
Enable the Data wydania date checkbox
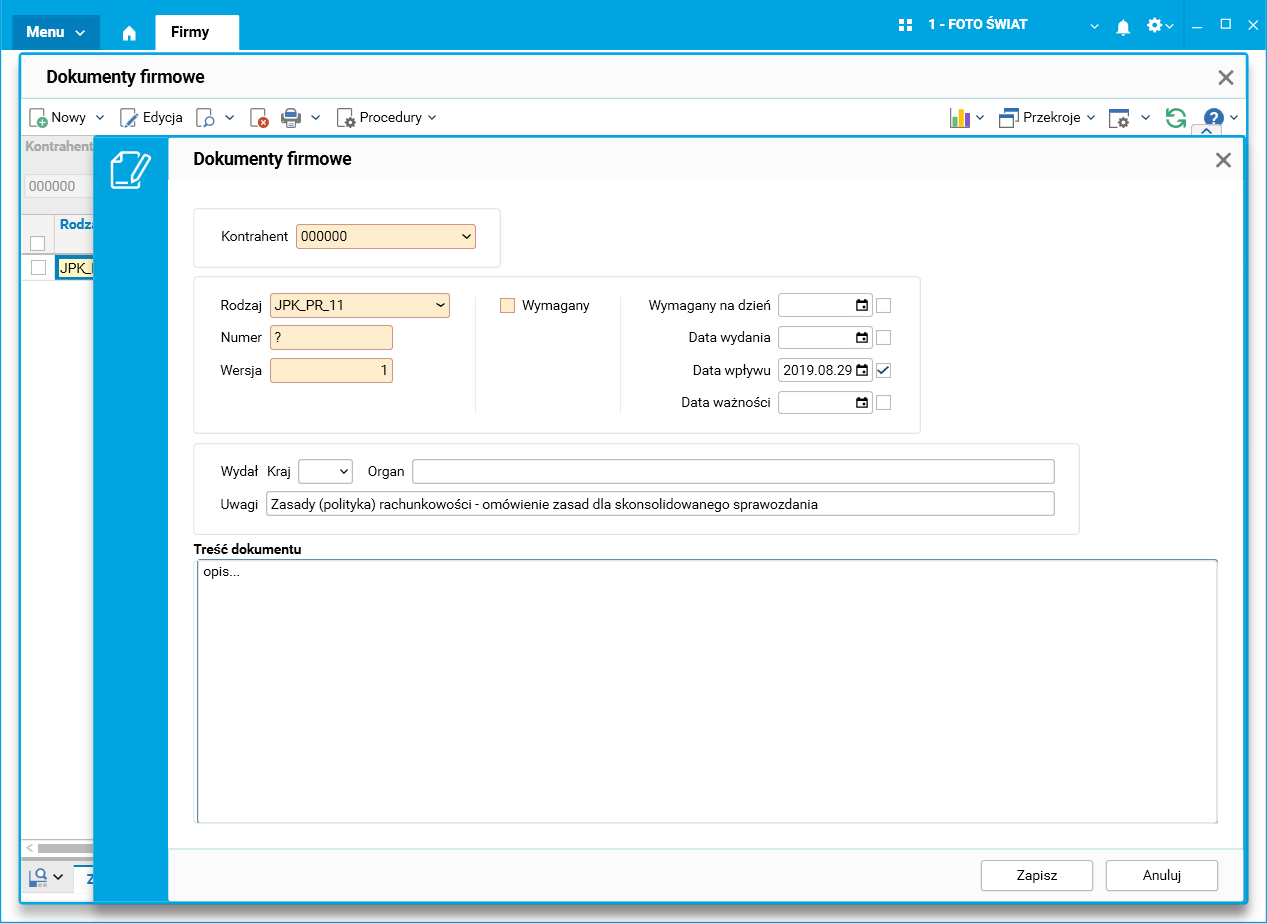point(883,338)
